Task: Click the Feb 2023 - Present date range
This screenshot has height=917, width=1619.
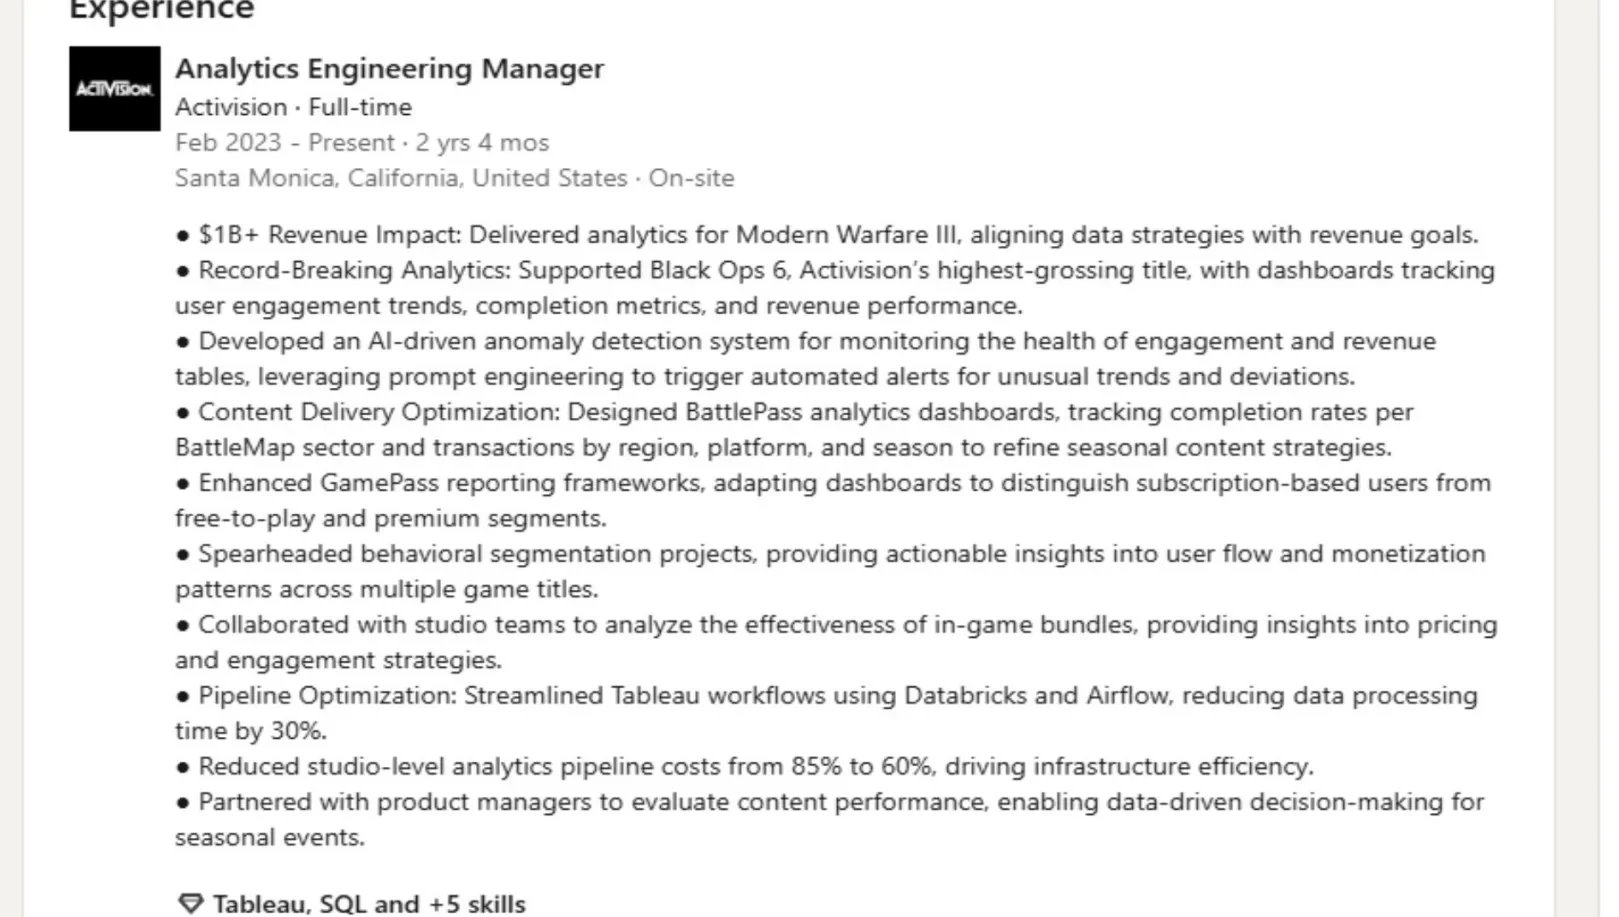Action: pos(284,143)
